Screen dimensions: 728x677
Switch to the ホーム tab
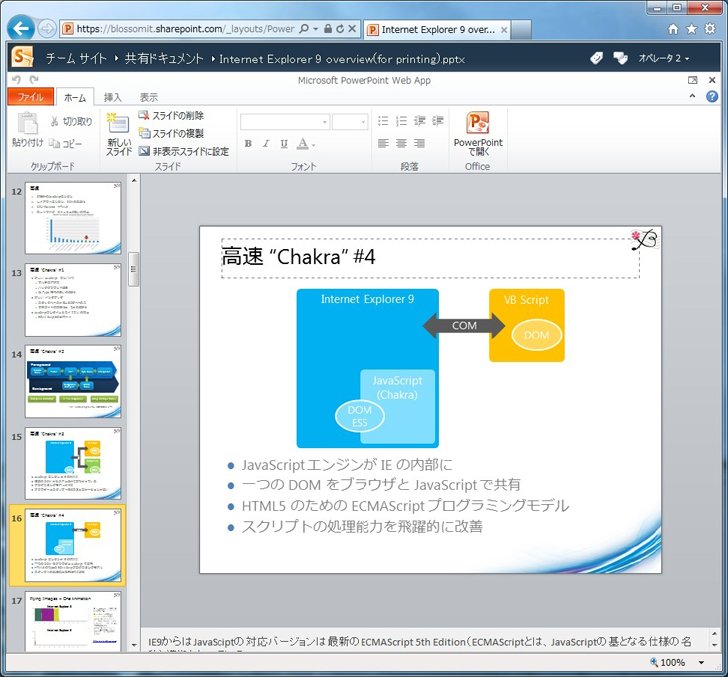pos(75,97)
